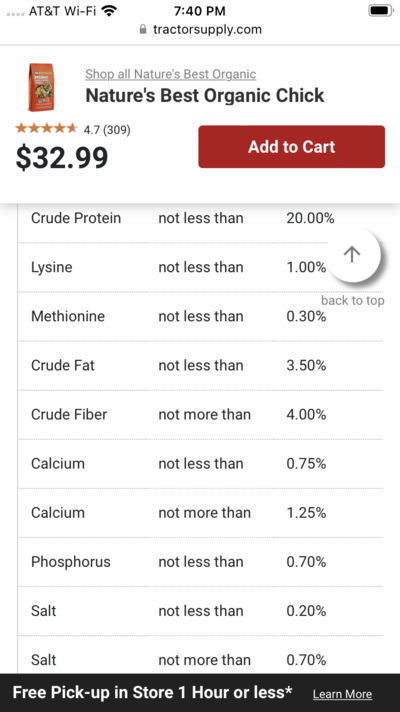Click Learn More in pickup banner

(x=342, y=694)
